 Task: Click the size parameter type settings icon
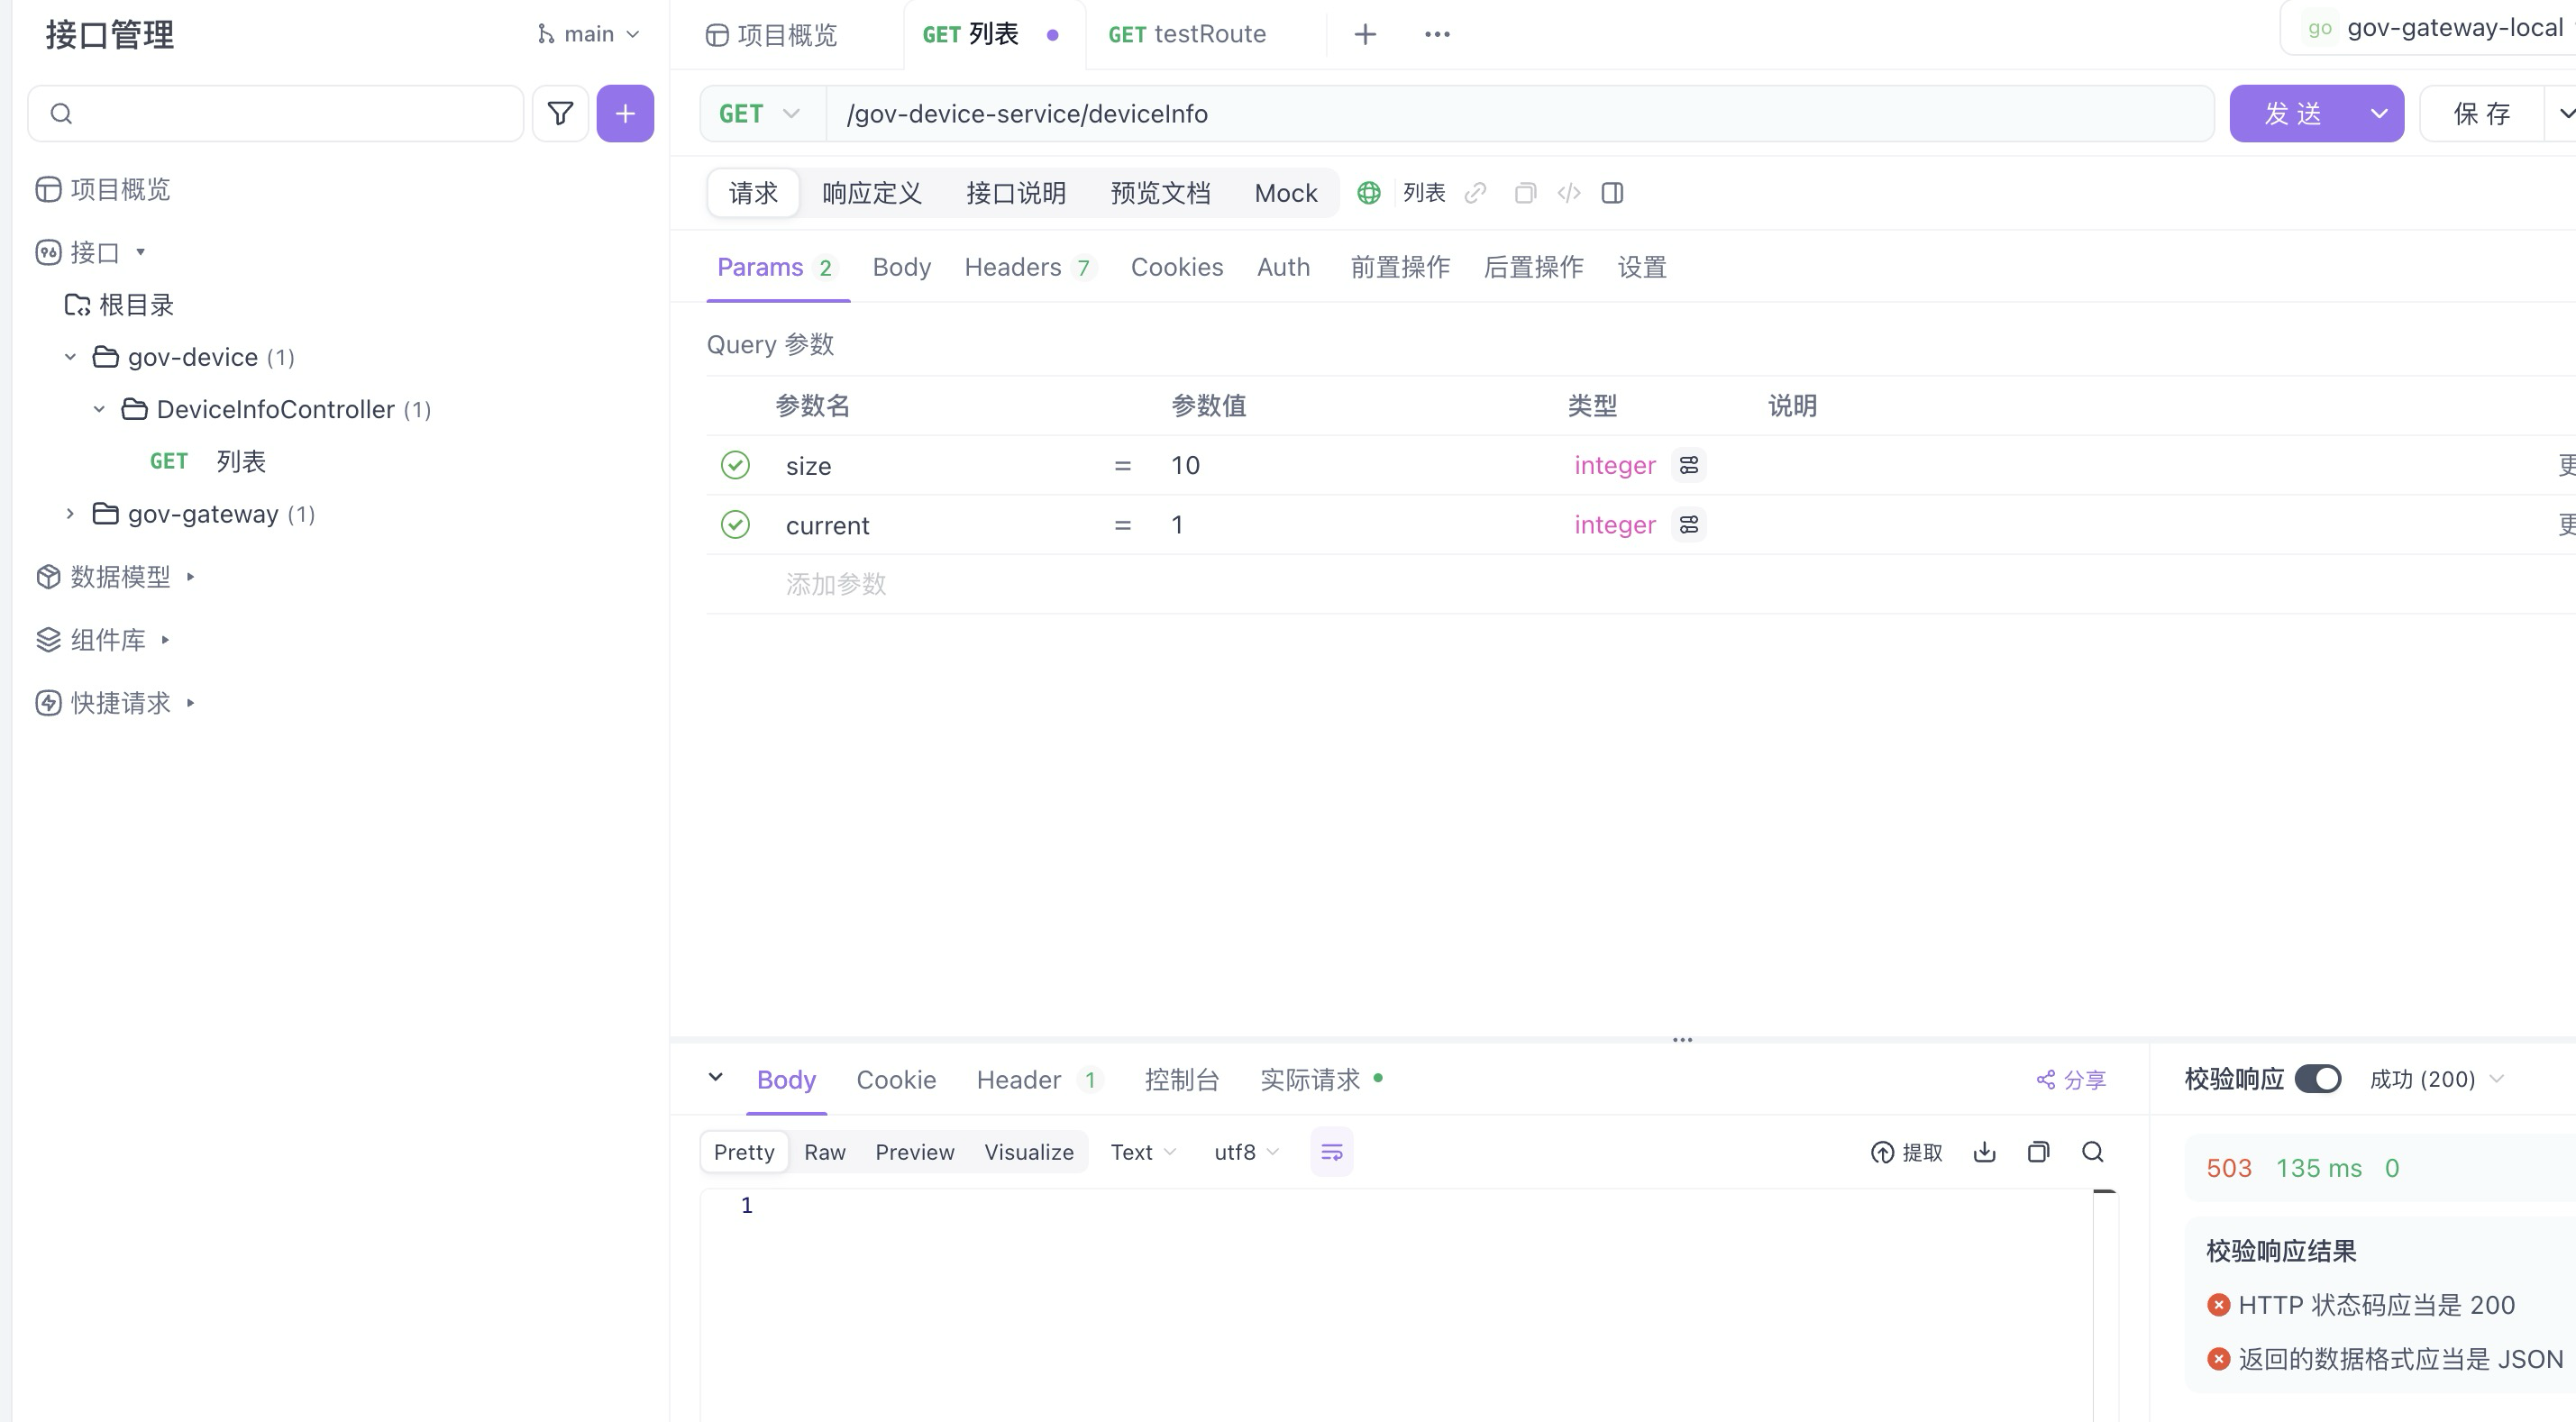(x=1689, y=465)
